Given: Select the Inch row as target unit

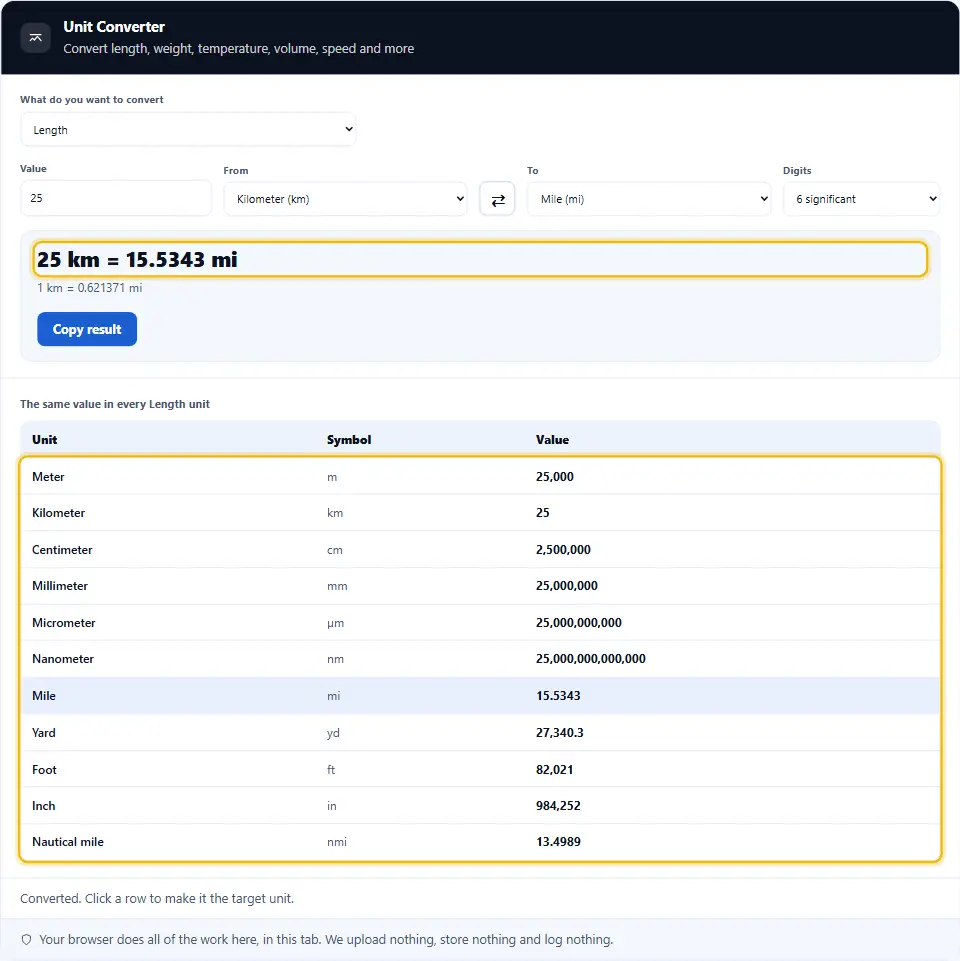Looking at the screenshot, I should (x=480, y=805).
